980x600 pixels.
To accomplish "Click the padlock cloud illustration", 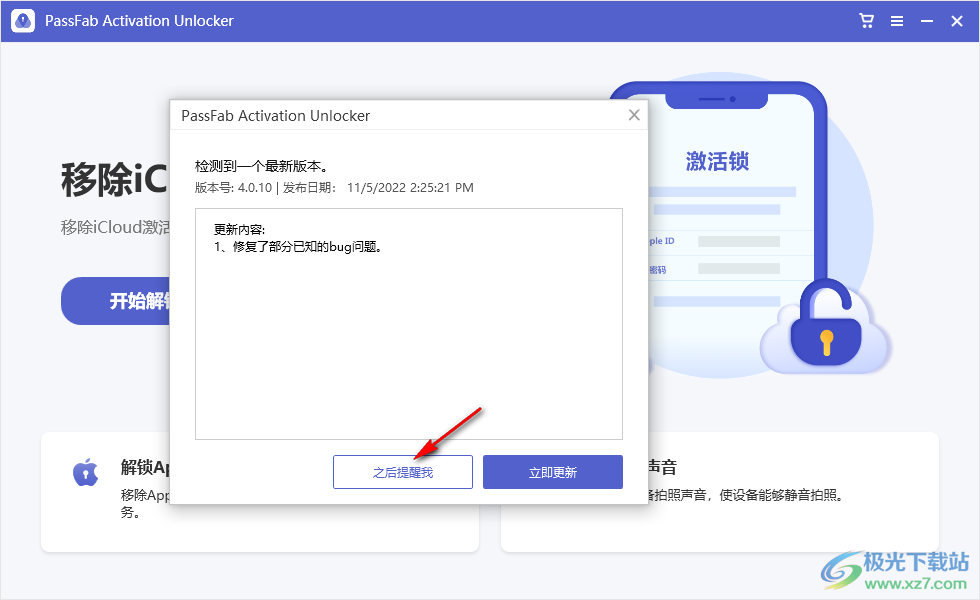I will point(826,328).
